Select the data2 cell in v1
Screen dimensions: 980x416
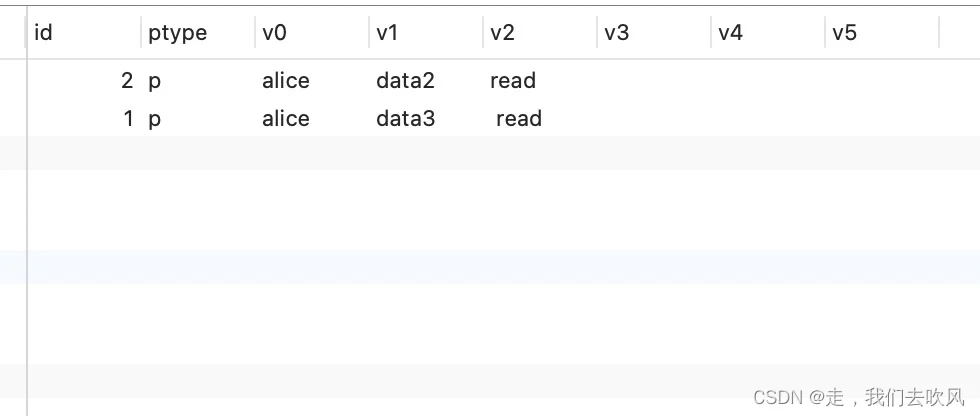coord(426,81)
